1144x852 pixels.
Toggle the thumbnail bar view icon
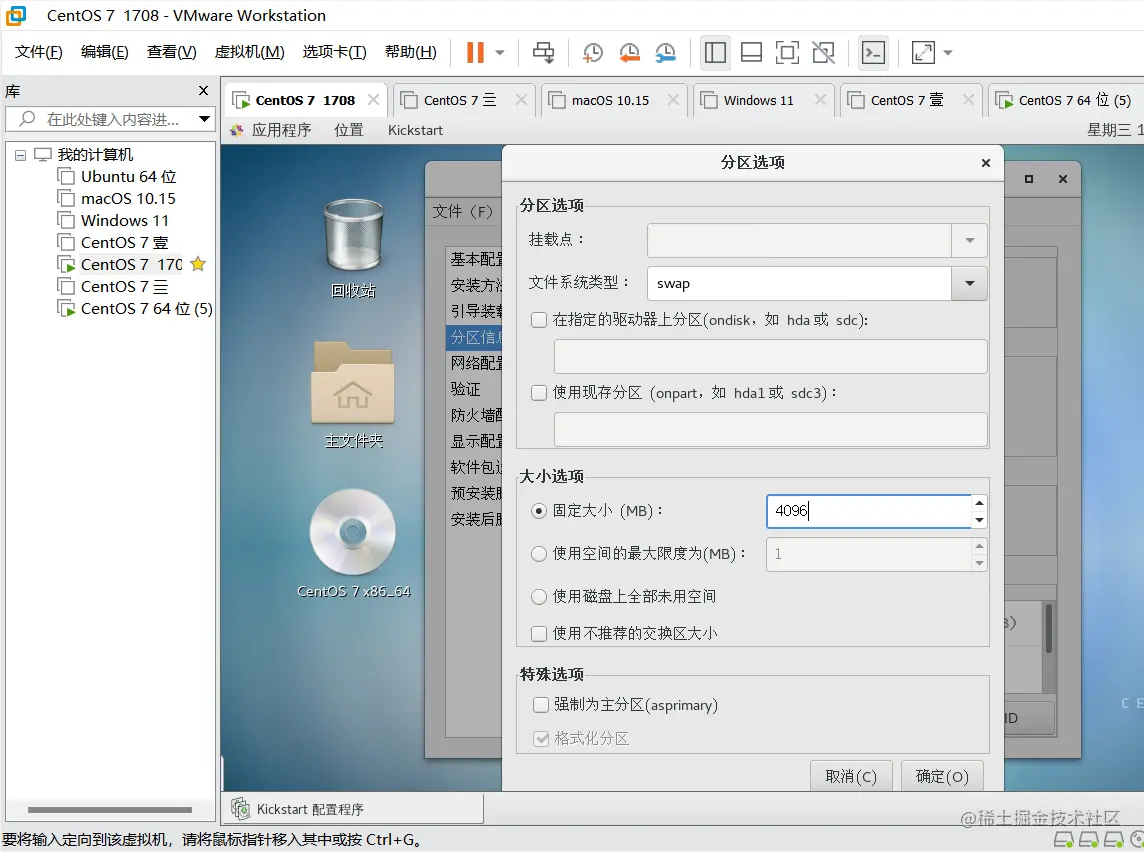[x=751, y=53]
